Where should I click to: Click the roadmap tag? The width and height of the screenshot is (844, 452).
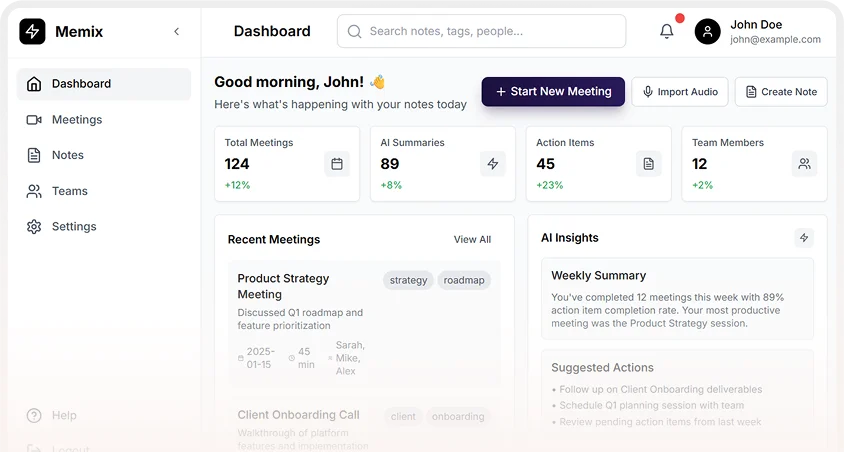click(464, 280)
